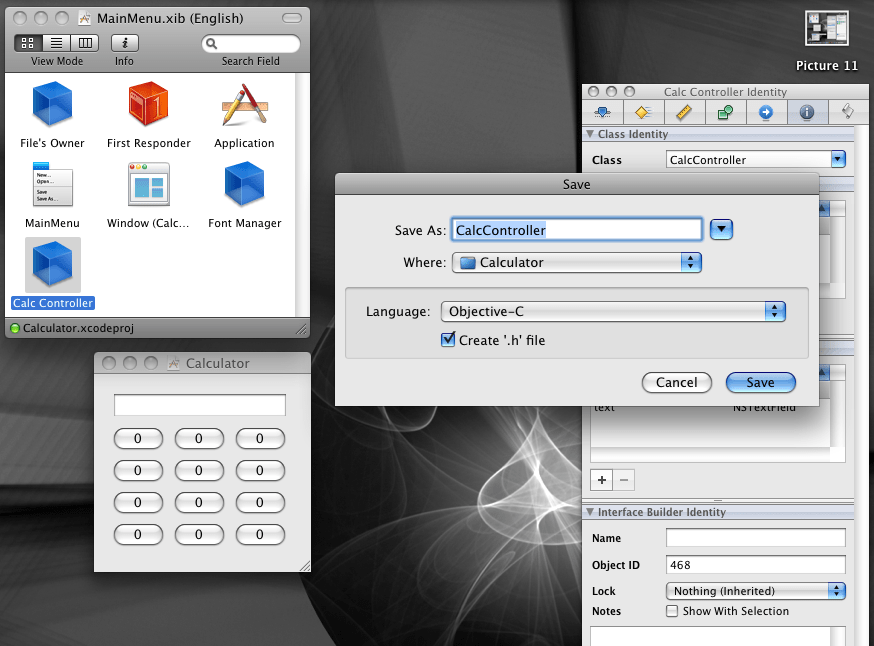Select the MainMenu menu object icon
The image size is (874, 646).
52,184
